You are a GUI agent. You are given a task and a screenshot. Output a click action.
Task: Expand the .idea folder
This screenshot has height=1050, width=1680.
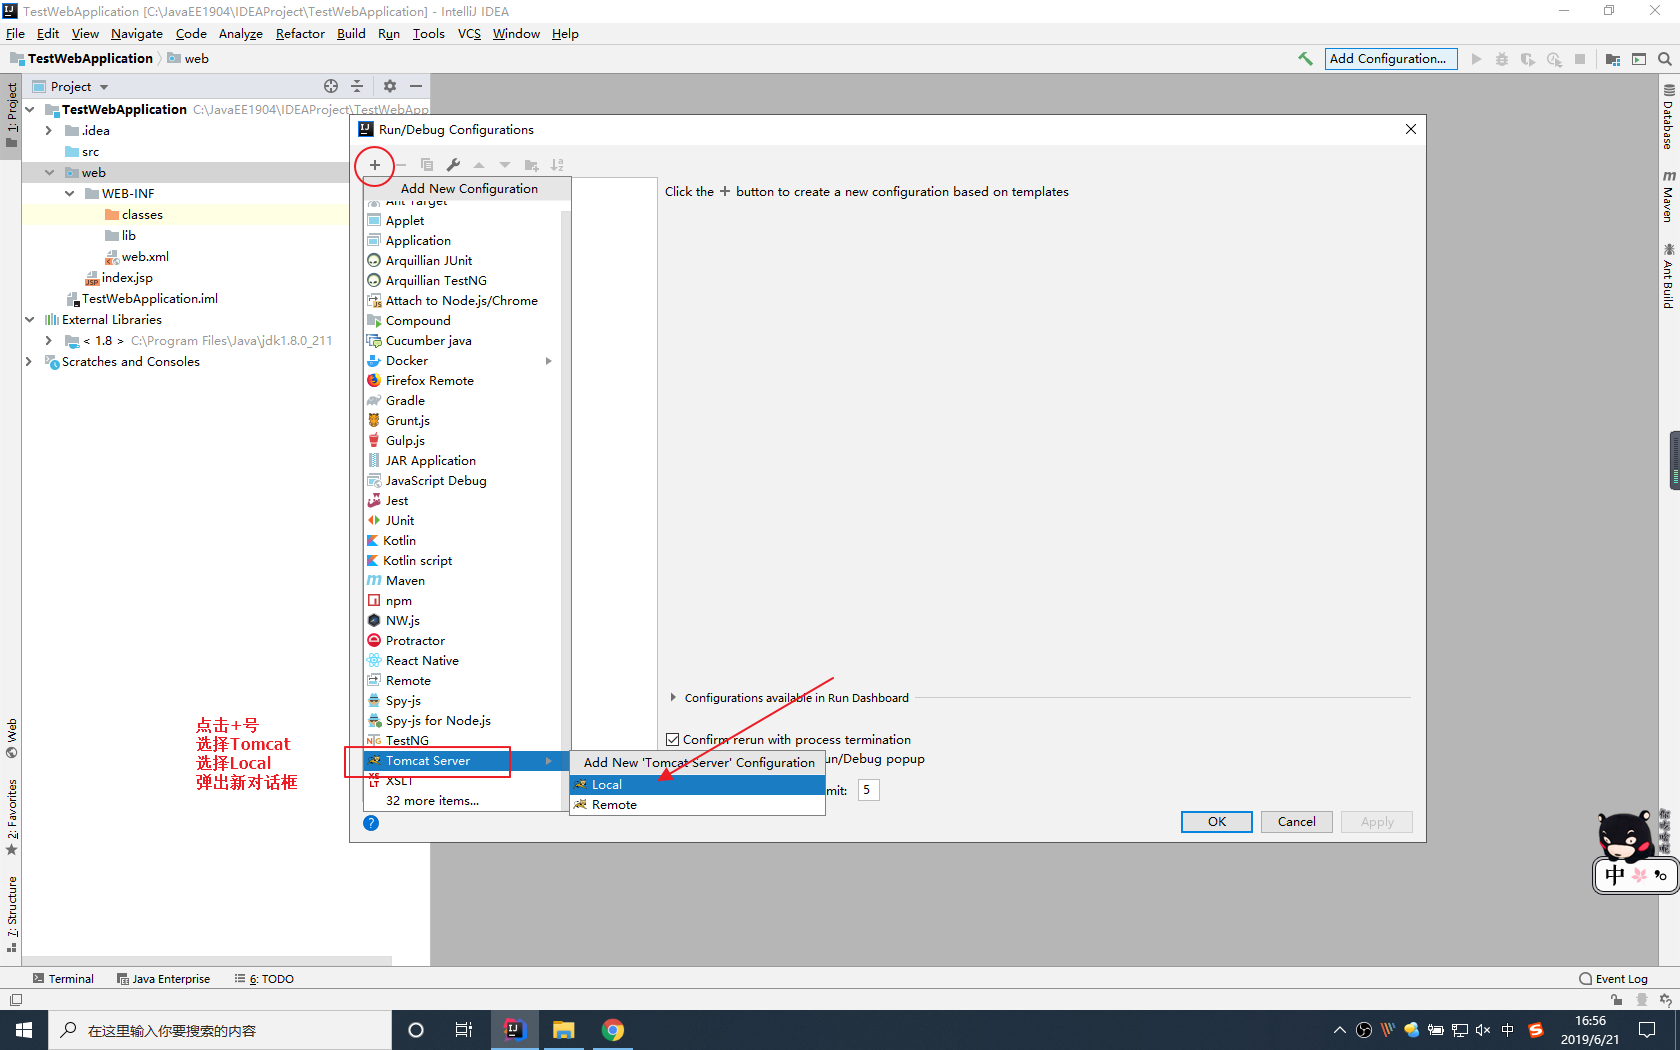(x=48, y=131)
